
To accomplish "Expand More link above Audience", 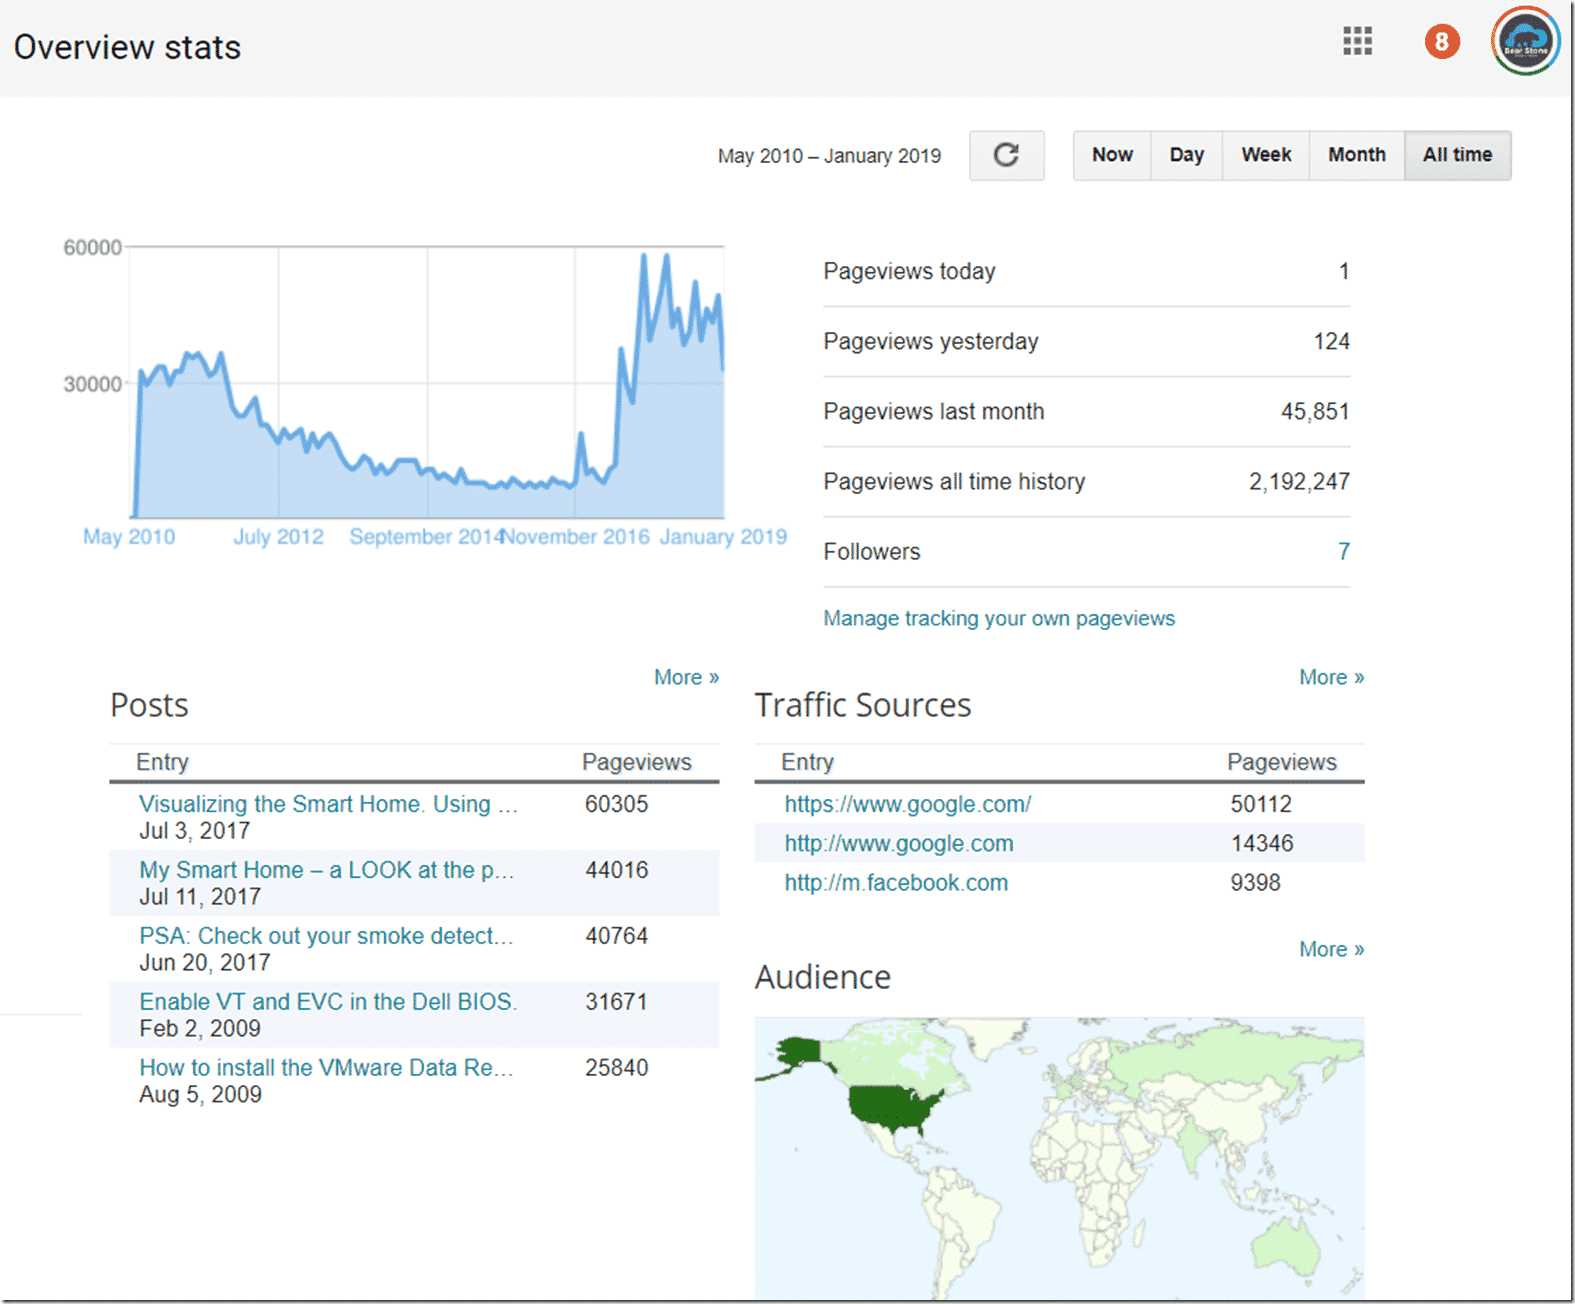I will [x=1331, y=949].
